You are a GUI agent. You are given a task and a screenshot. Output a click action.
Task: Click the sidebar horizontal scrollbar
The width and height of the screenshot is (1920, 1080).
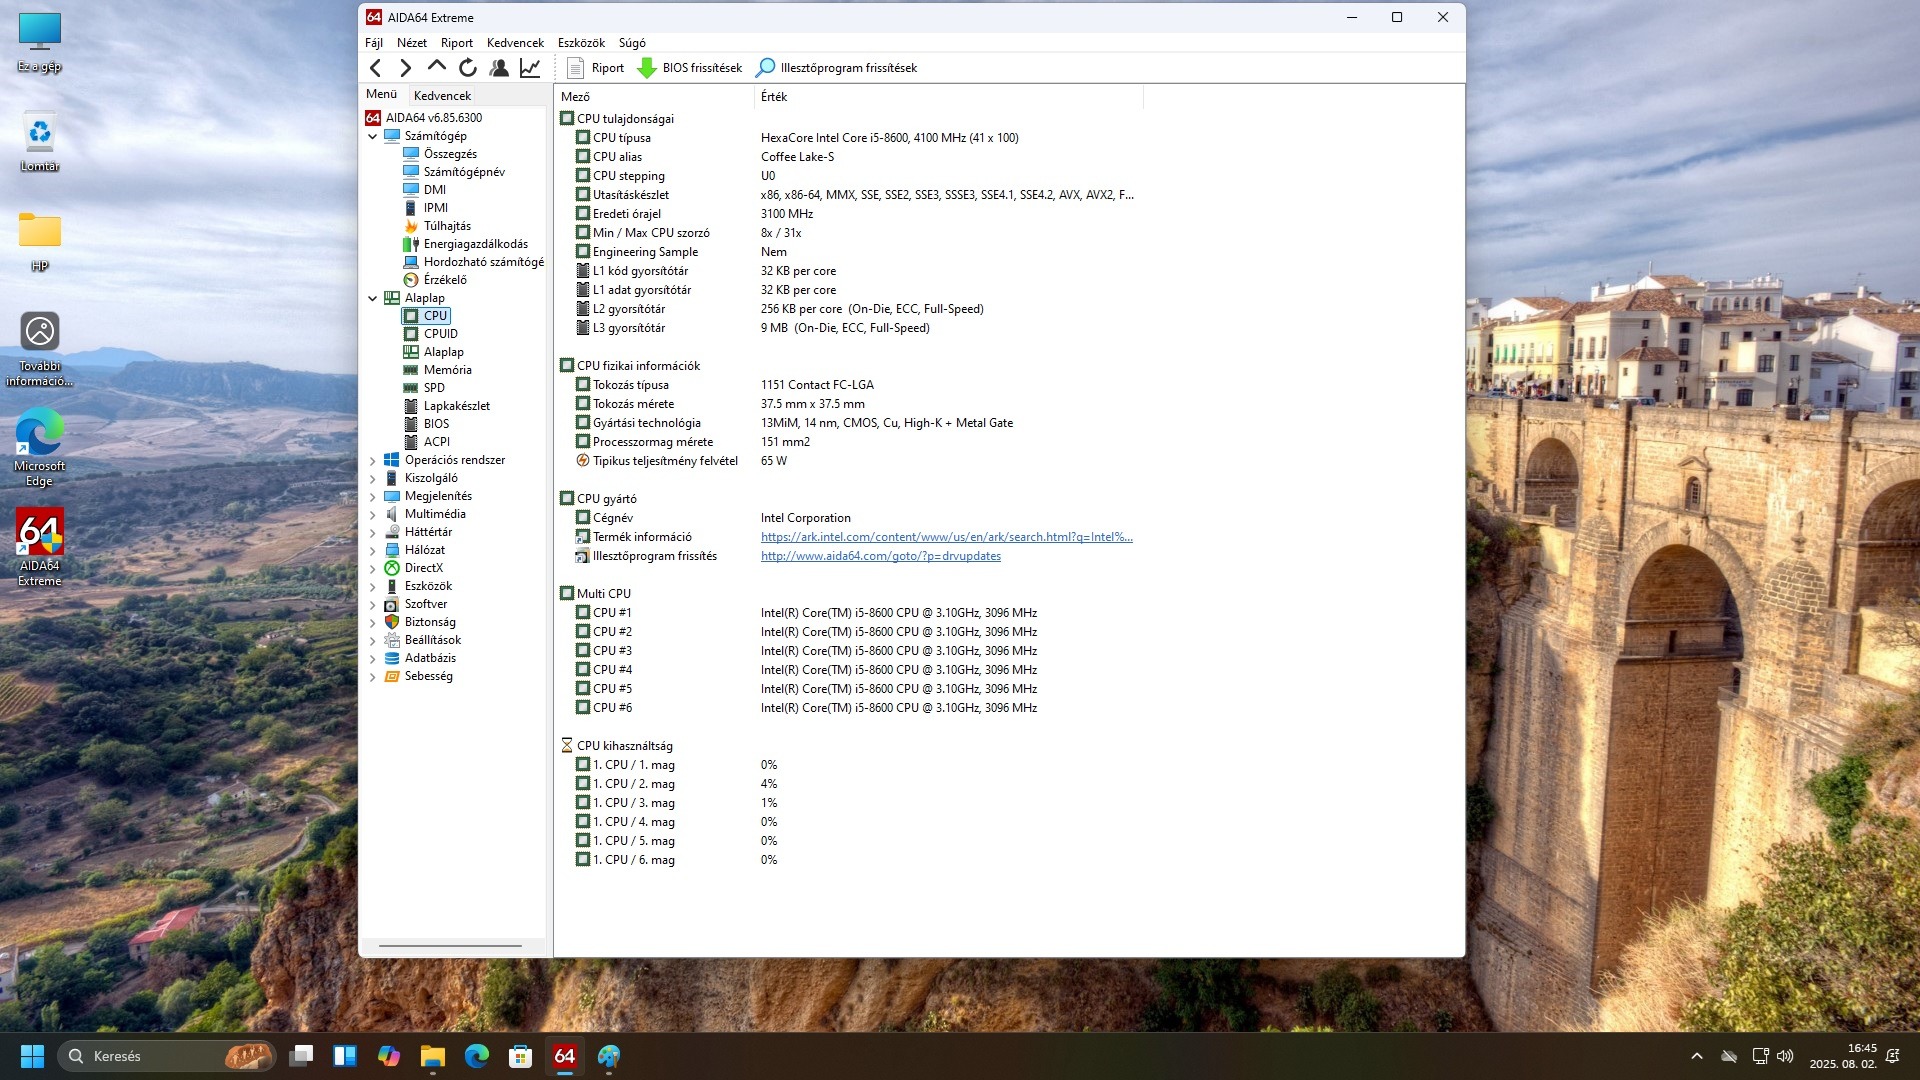click(450, 945)
